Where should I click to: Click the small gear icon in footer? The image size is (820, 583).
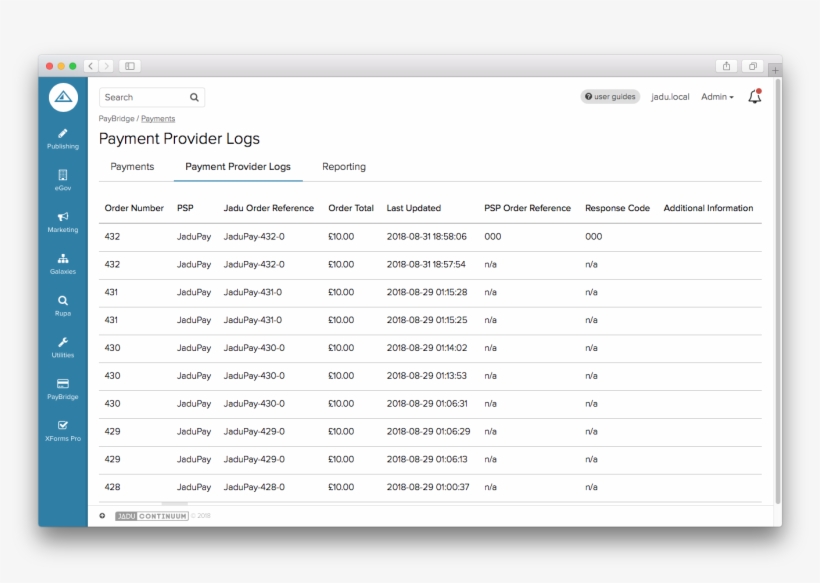click(102, 516)
